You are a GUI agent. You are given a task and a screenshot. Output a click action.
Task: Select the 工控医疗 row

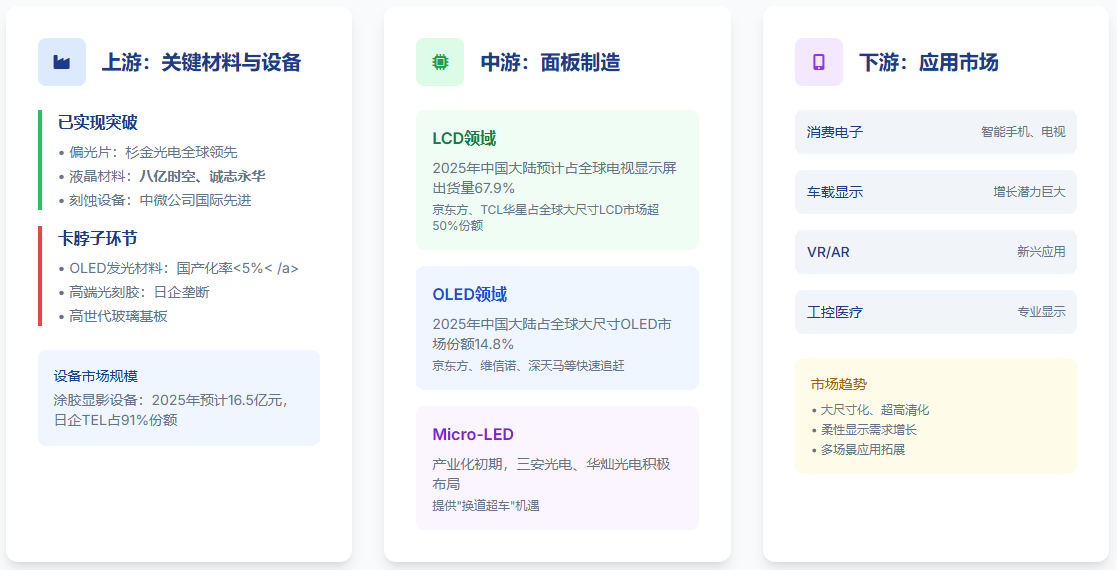point(935,312)
